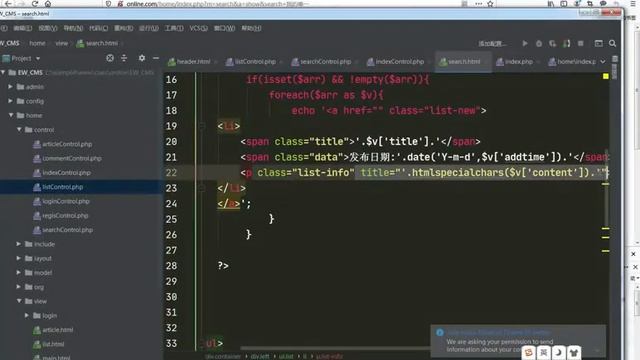Screen dimensions: 640x360
Task: Click line number 22 in gutter
Action: 171,173
